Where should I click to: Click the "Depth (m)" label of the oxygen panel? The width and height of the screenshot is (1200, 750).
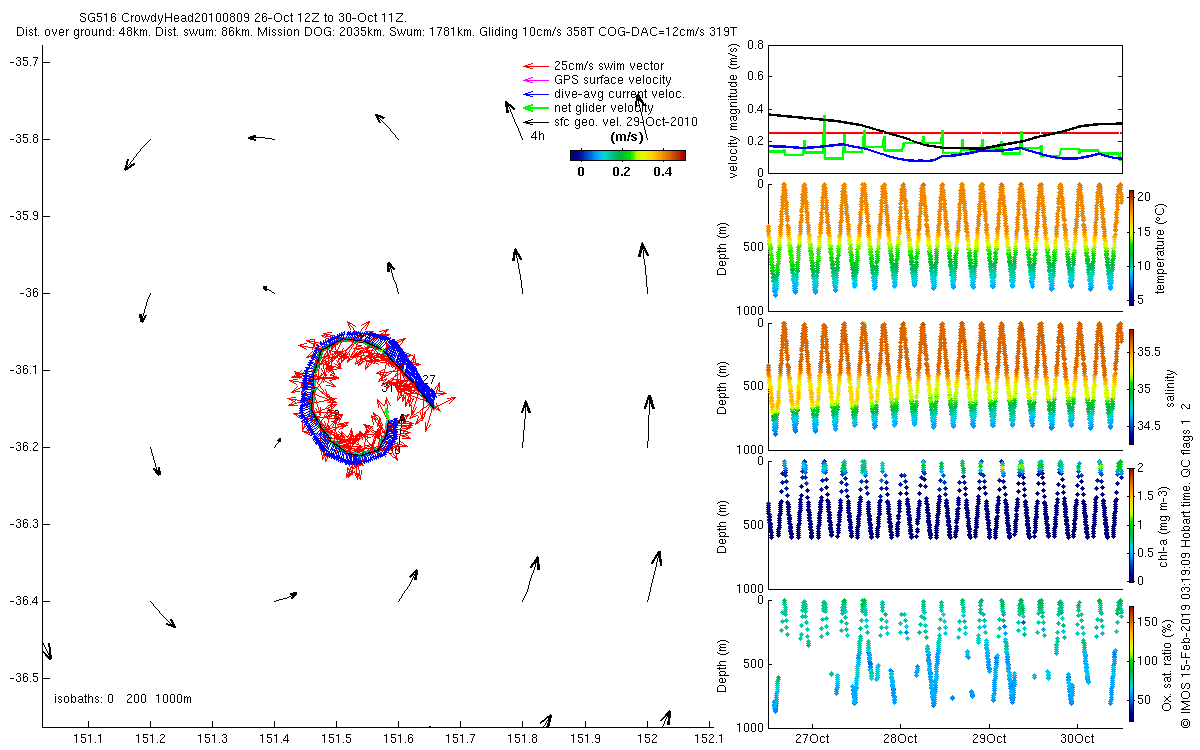coord(724,663)
